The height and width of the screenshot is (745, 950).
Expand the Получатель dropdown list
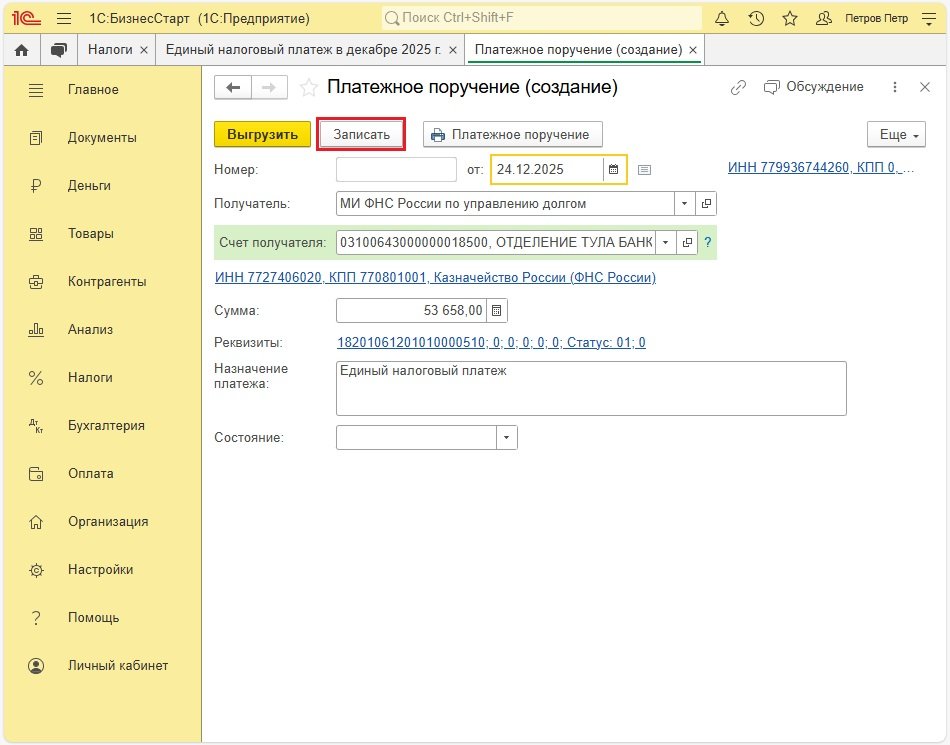click(x=685, y=204)
